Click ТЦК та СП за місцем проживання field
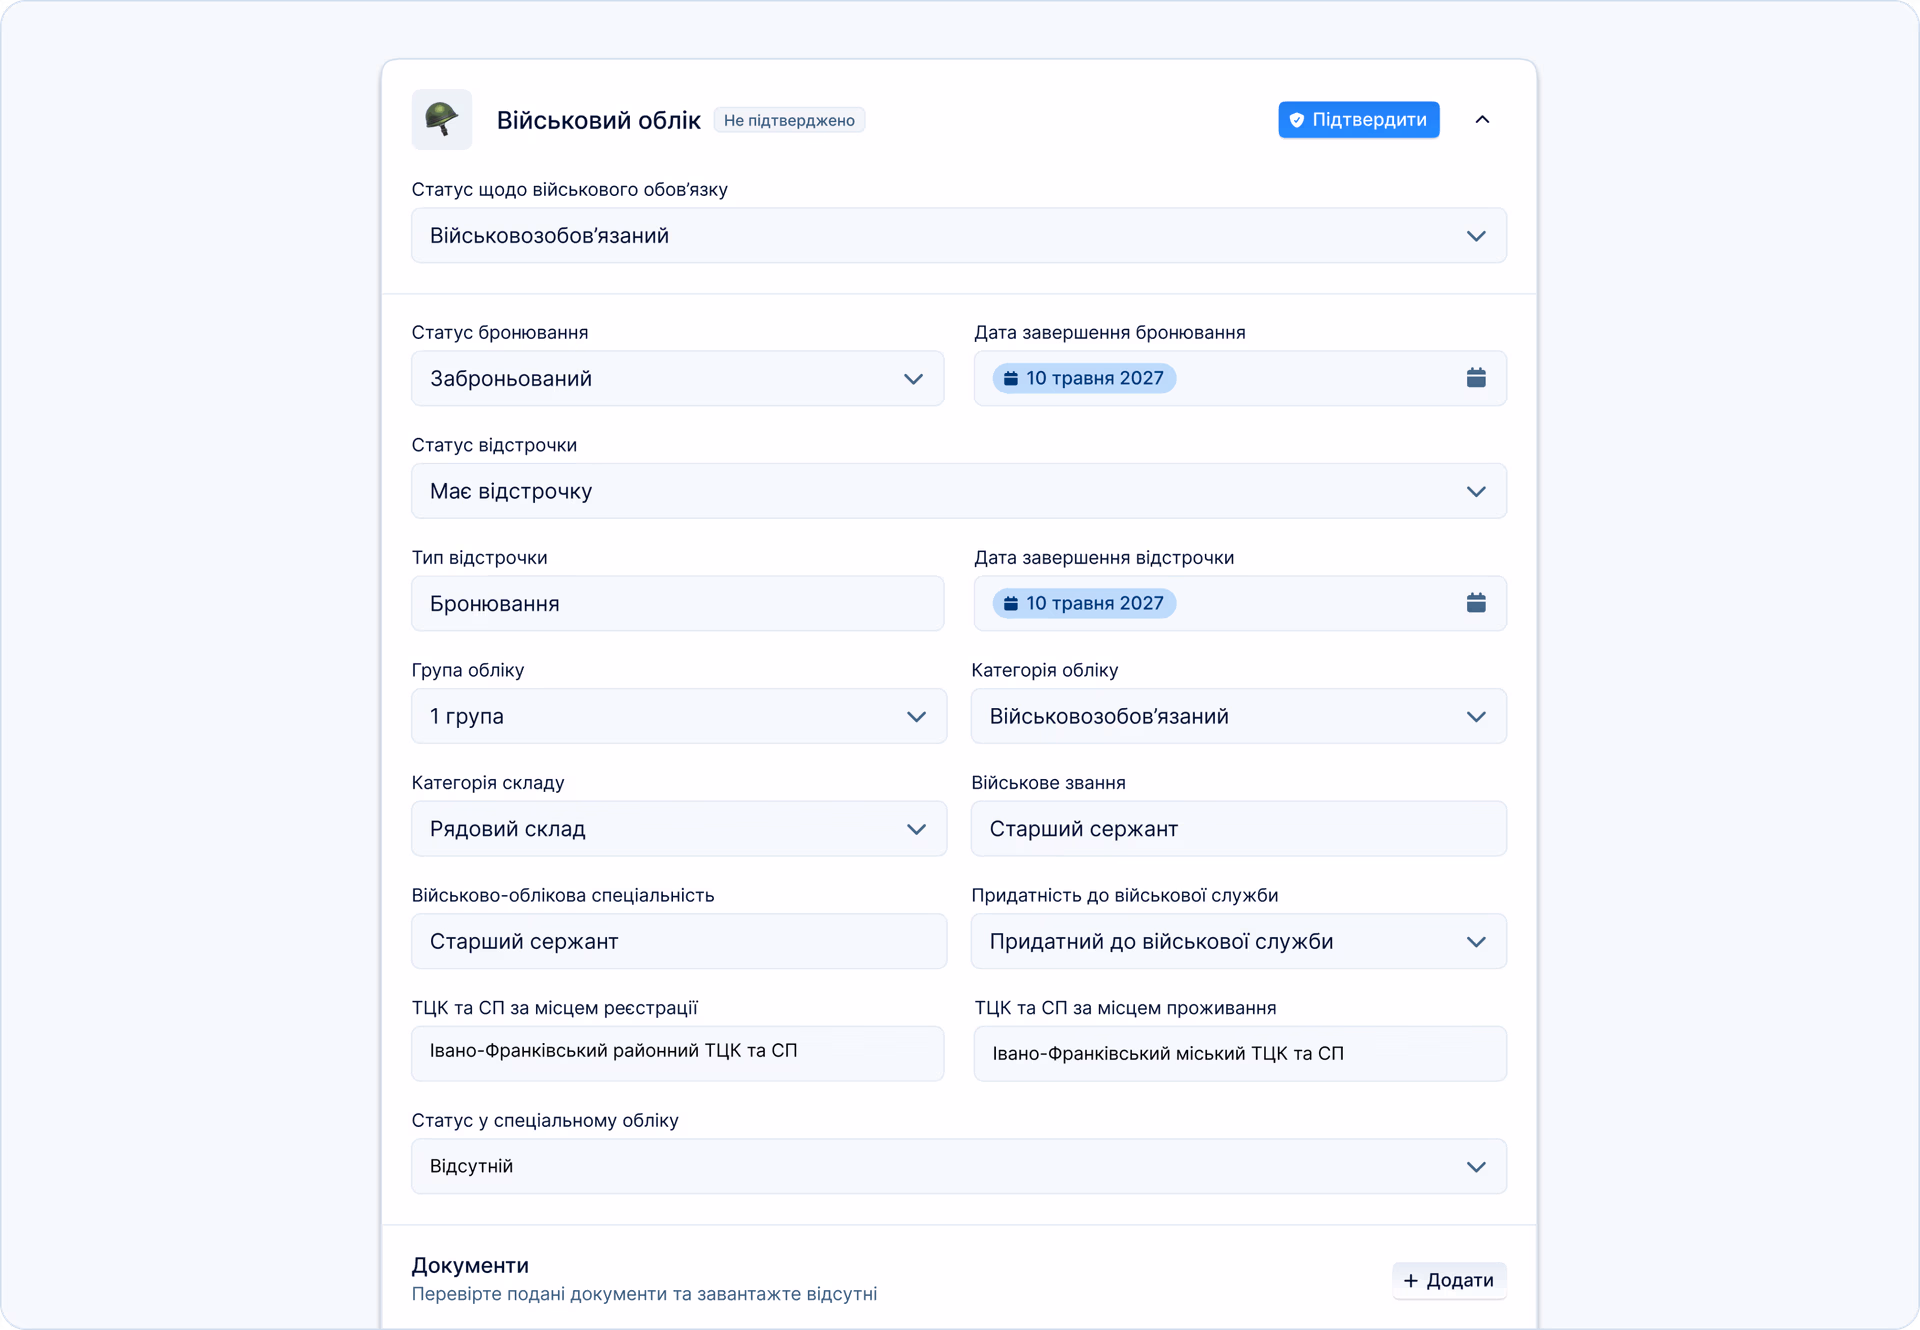The width and height of the screenshot is (1920, 1330). pyautogui.click(x=1240, y=1053)
